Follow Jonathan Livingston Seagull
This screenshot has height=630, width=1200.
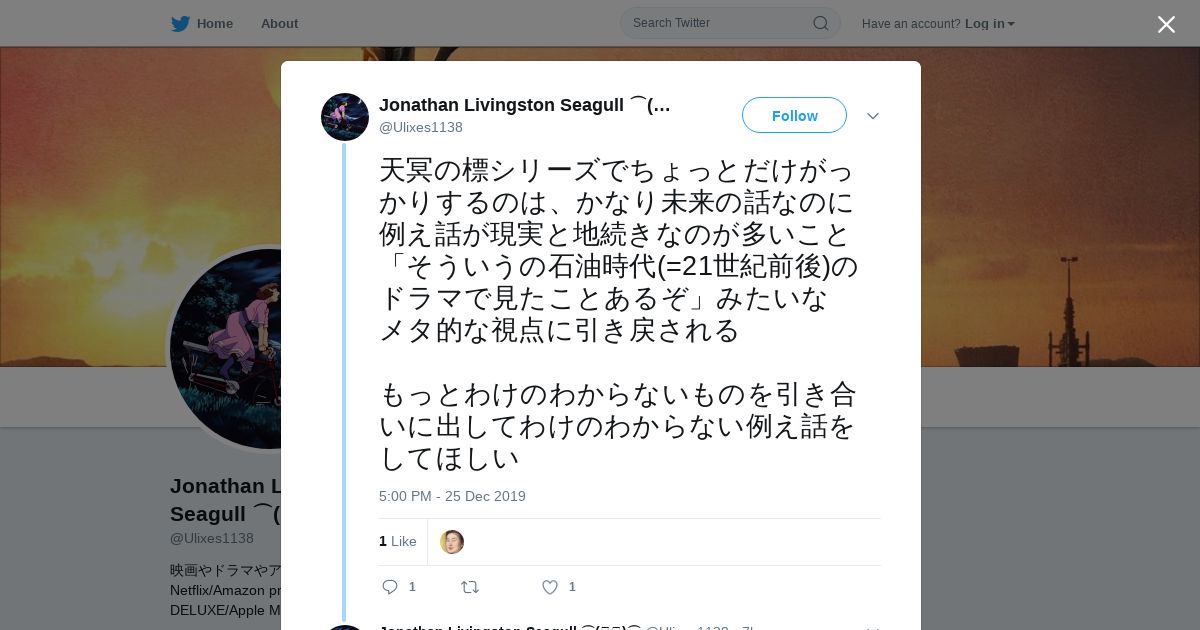[x=794, y=116]
